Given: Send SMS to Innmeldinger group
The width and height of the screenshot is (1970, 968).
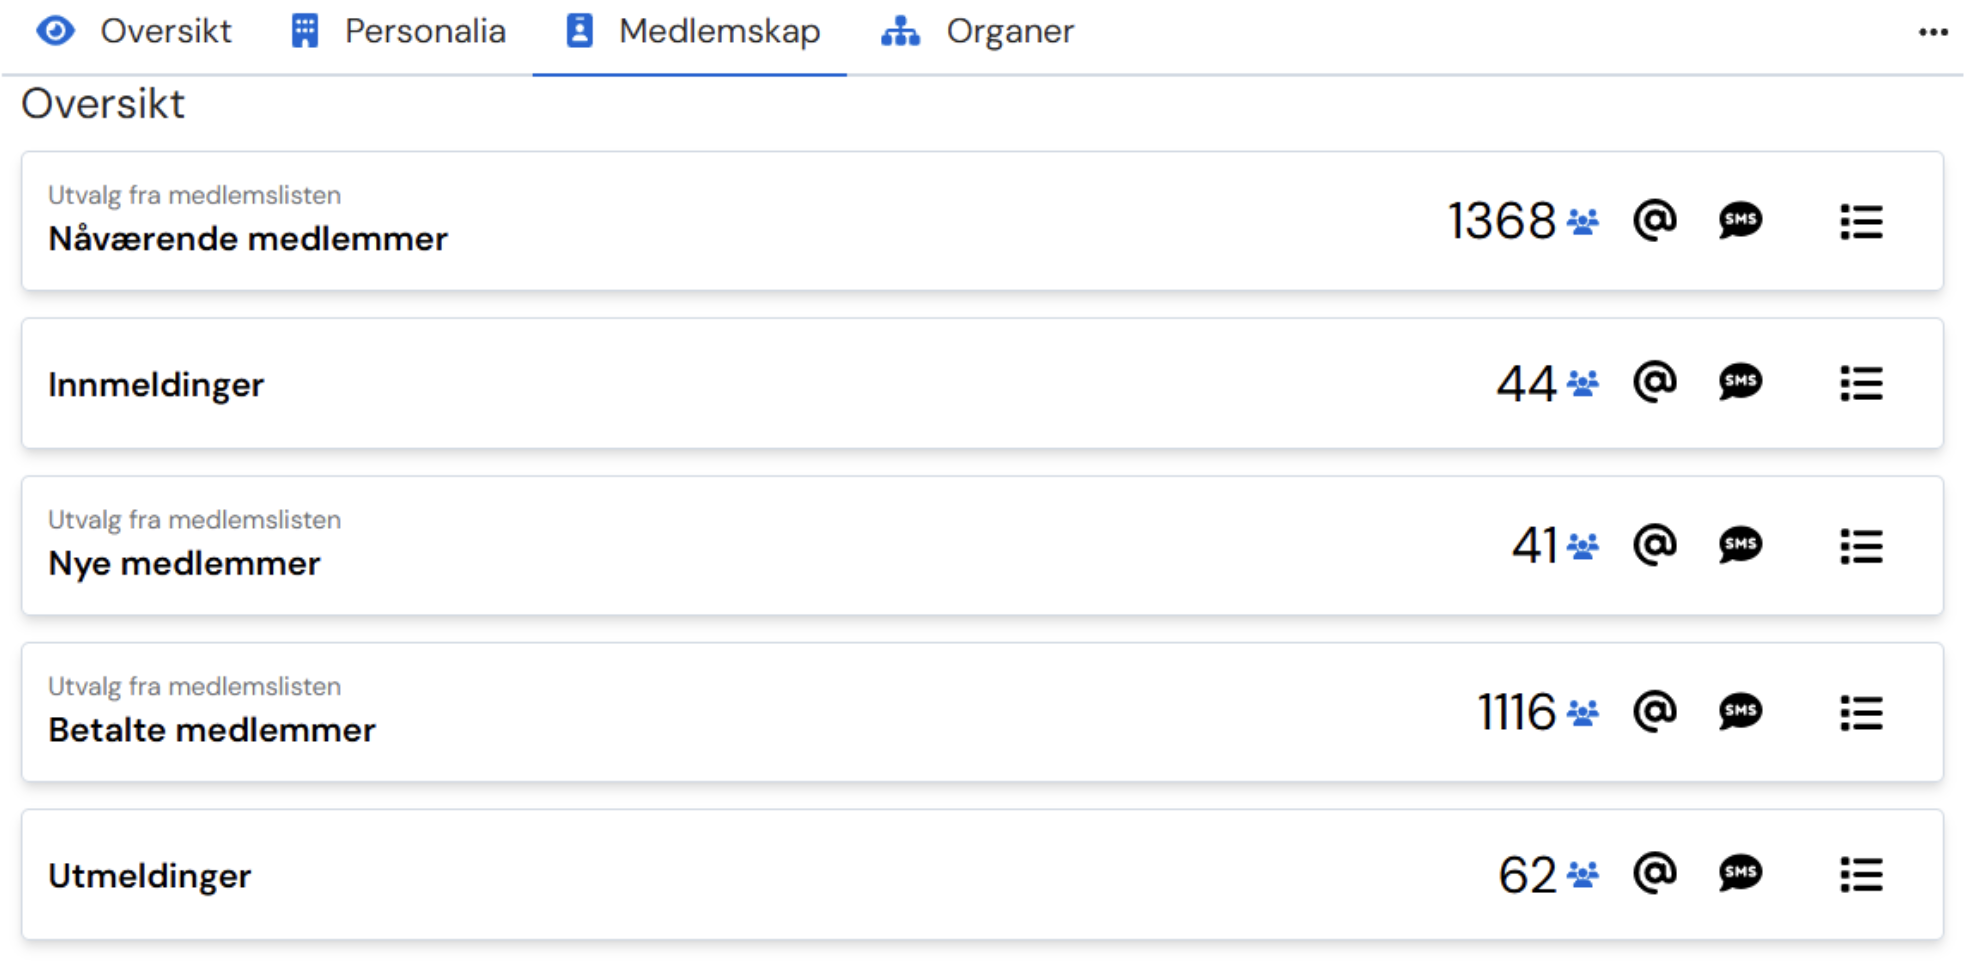Looking at the screenshot, I should pos(1740,382).
